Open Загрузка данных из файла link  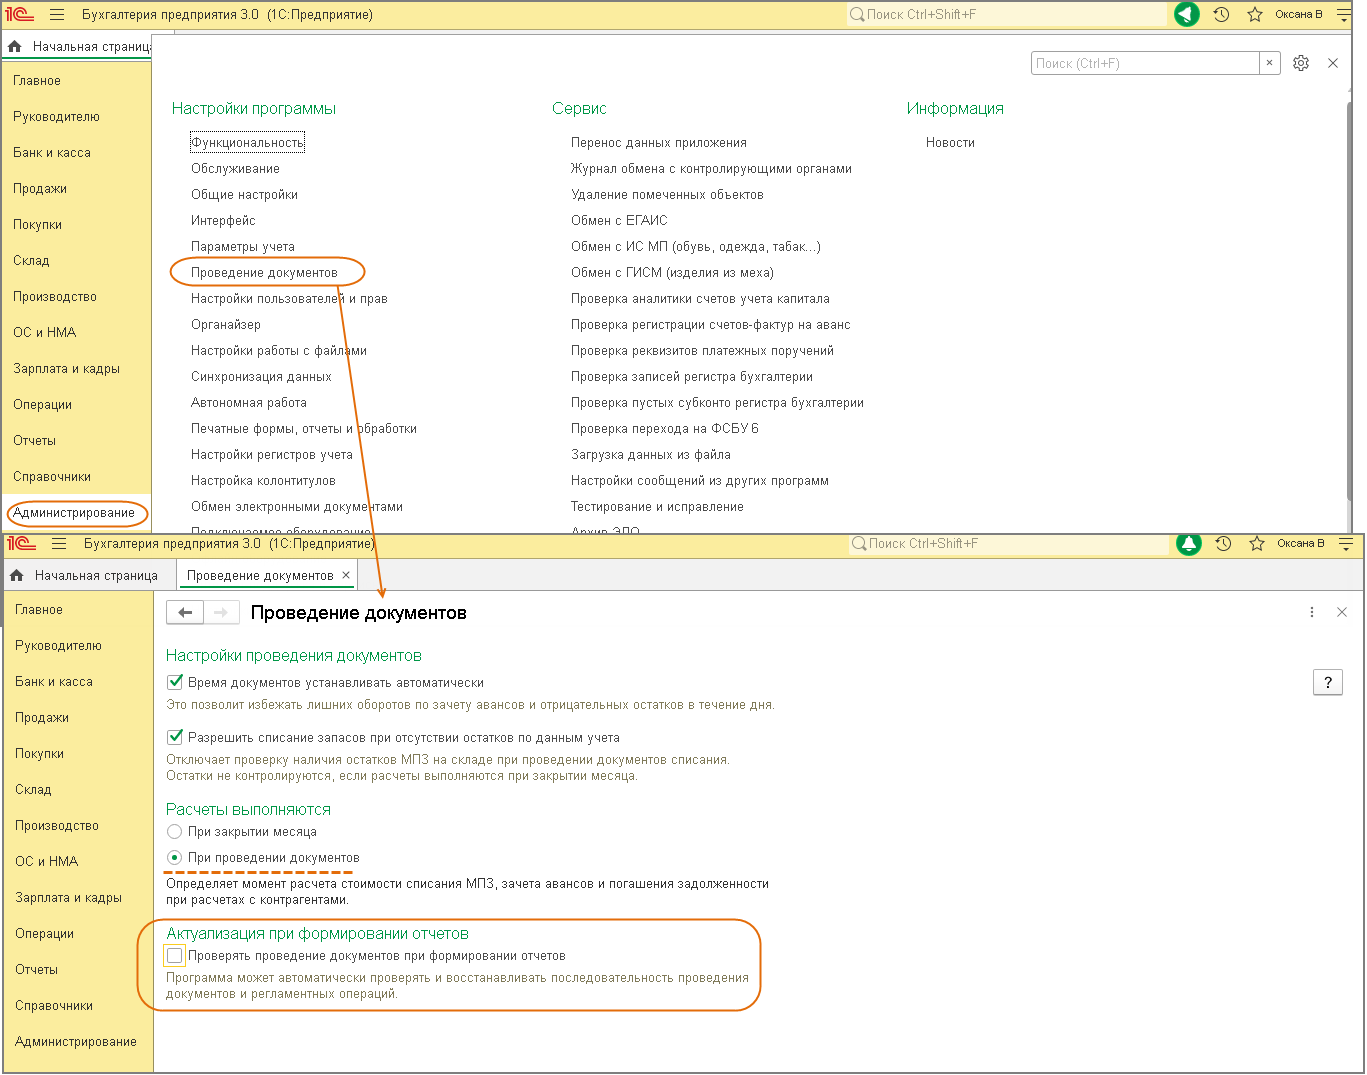tap(651, 455)
